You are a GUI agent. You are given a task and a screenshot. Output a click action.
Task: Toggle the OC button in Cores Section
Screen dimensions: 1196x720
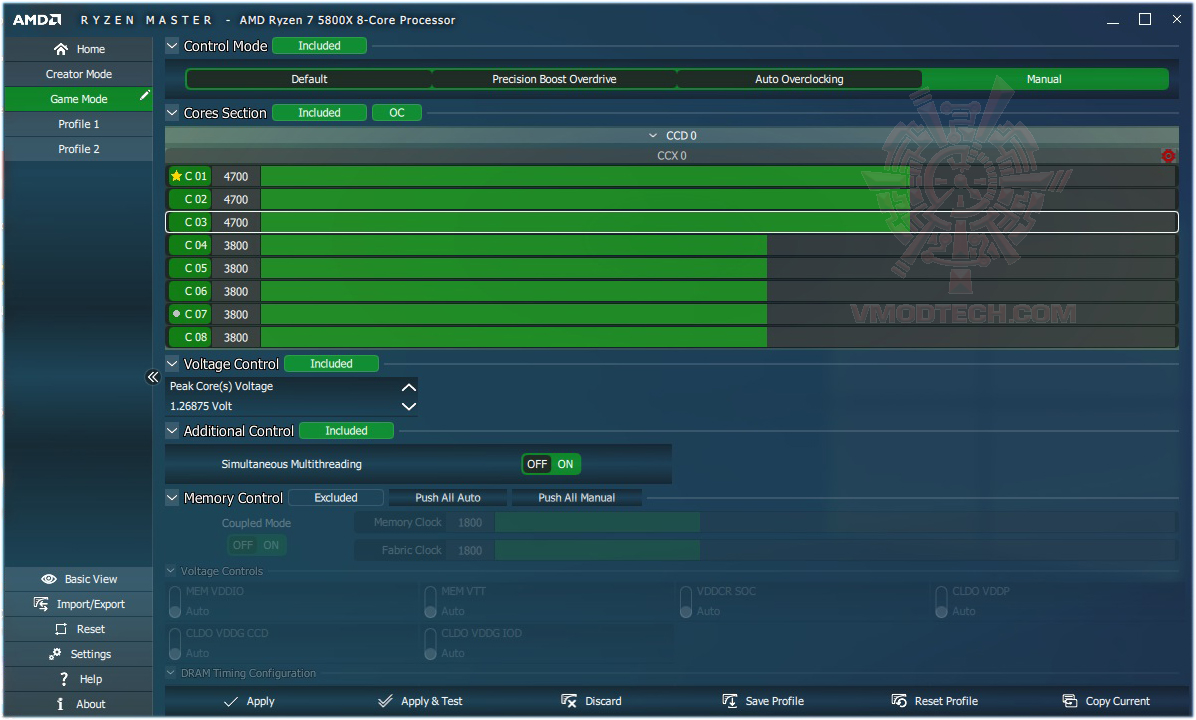click(x=397, y=113)
